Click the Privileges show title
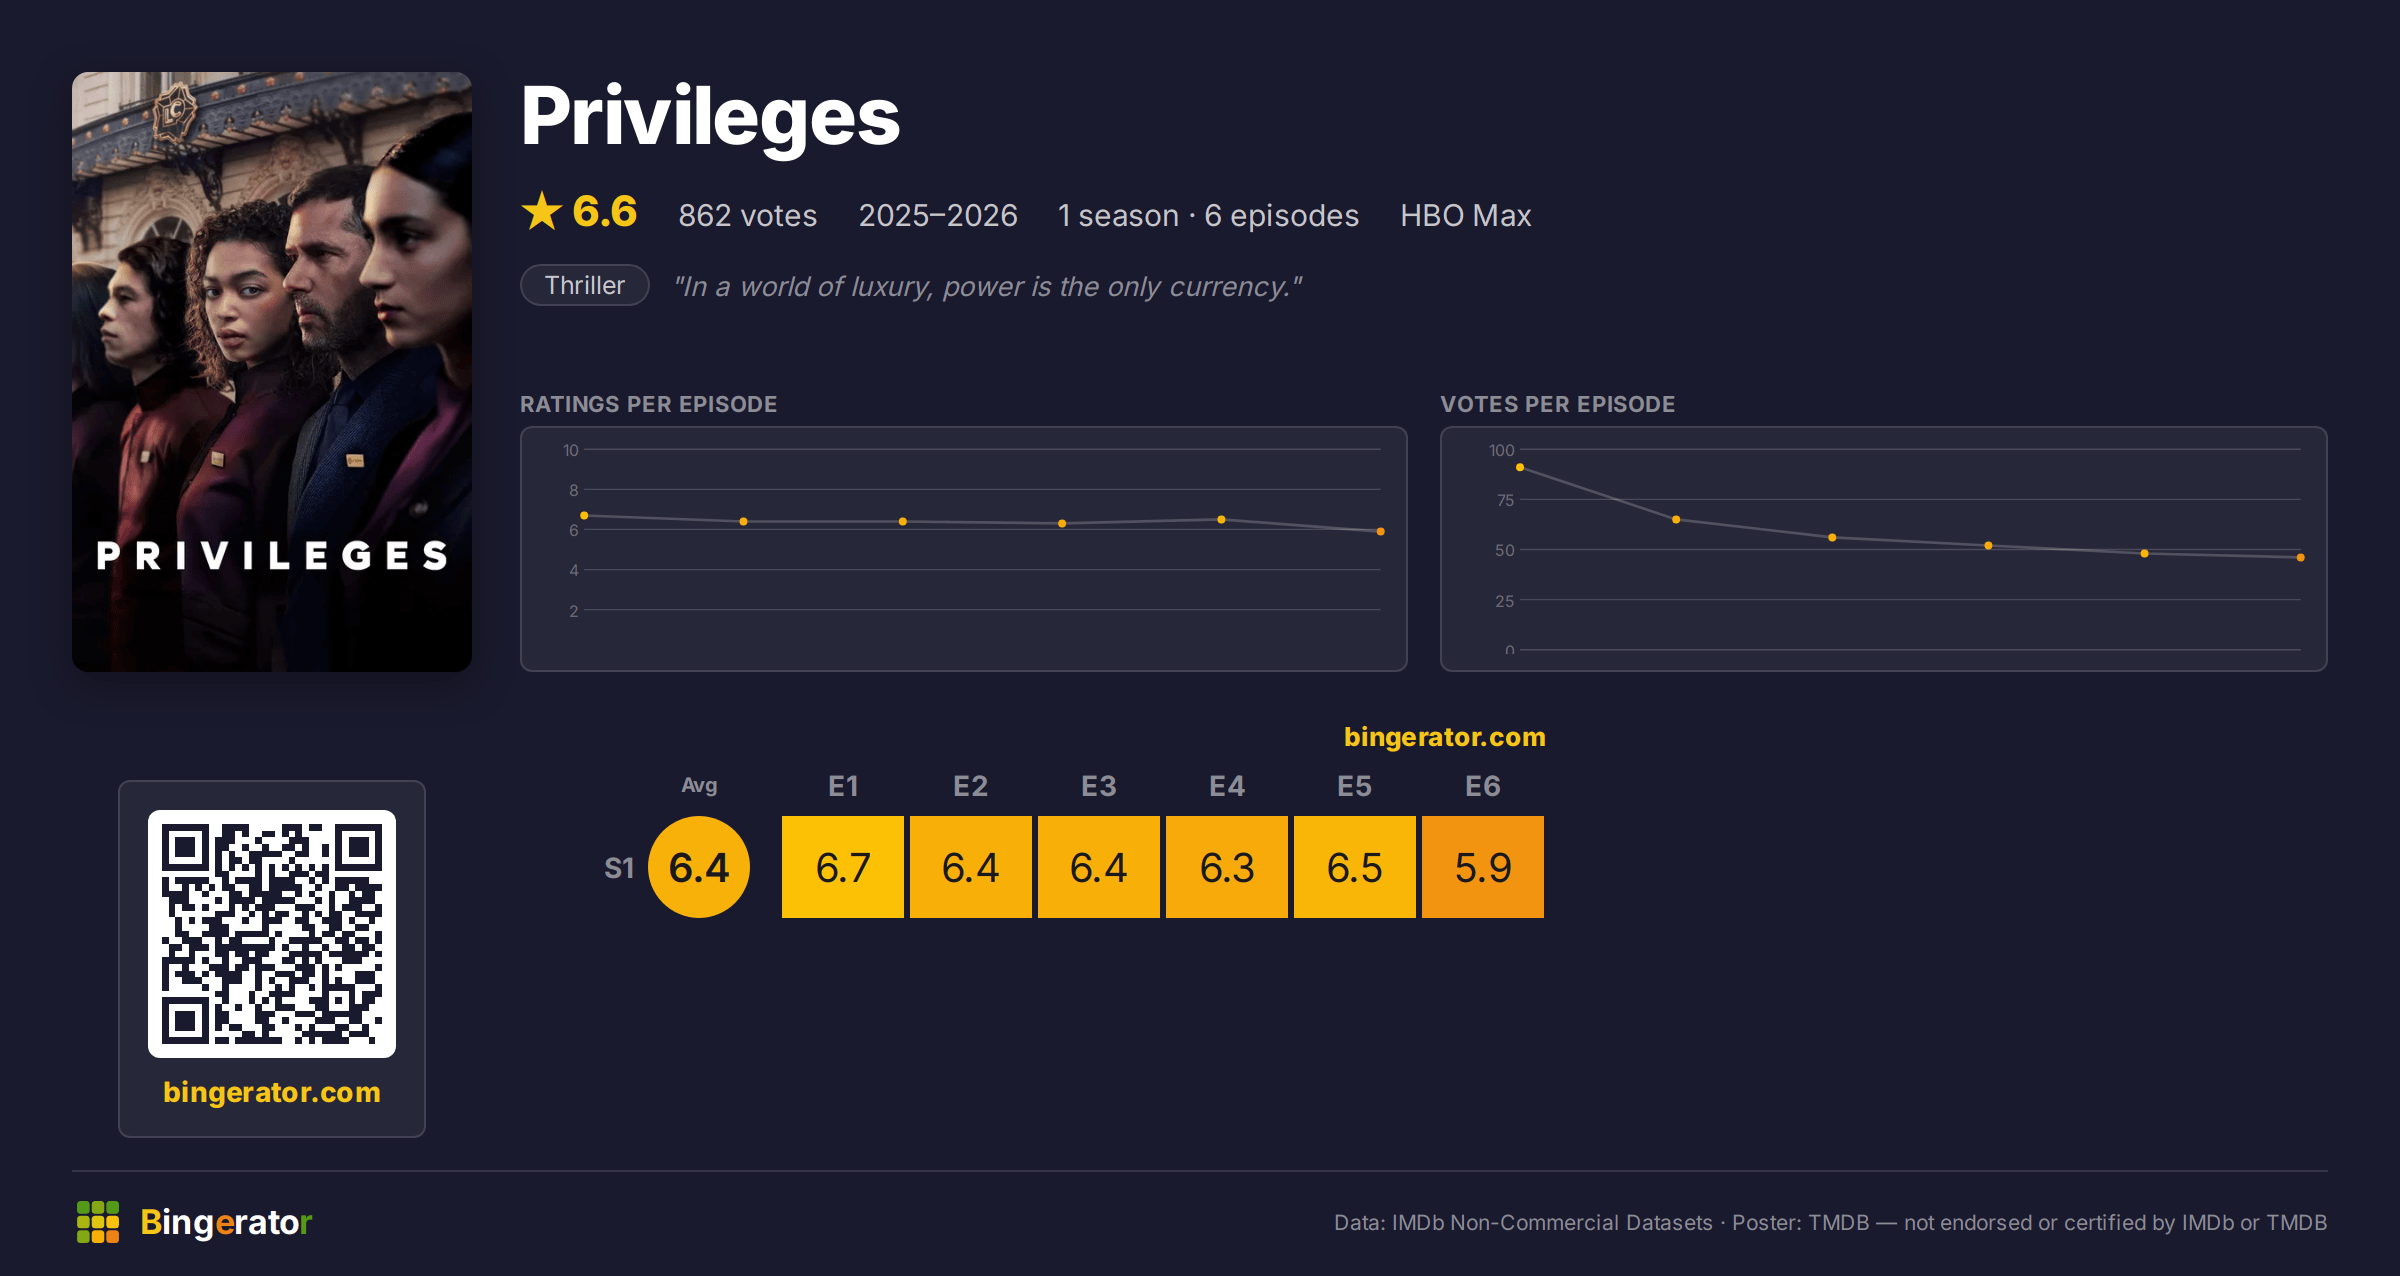The width and height of the screenshot is (2400, 1276). coord(710,117)
